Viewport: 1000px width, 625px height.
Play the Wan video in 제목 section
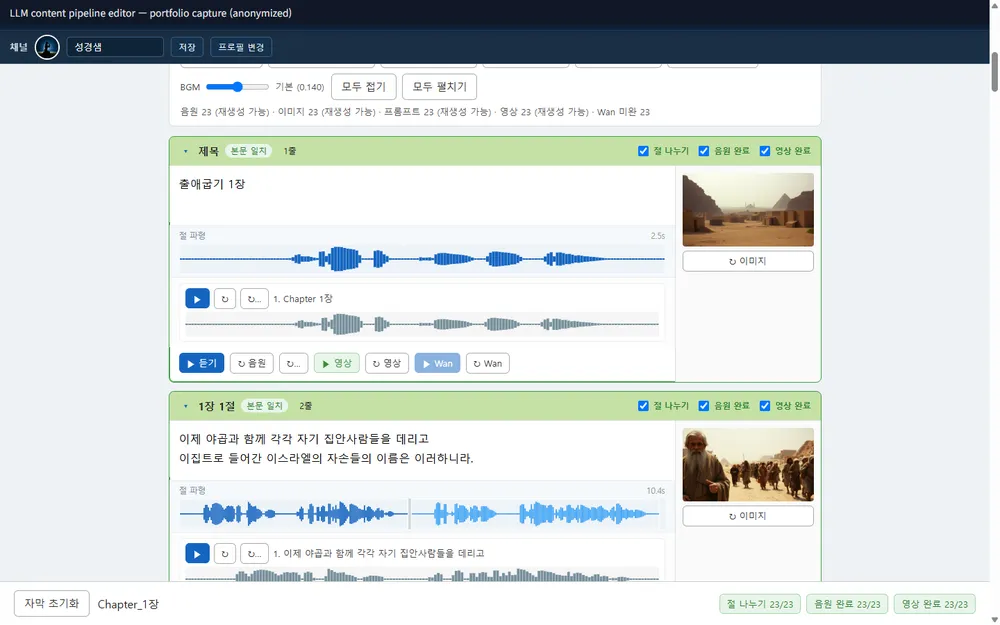(438, 364)
